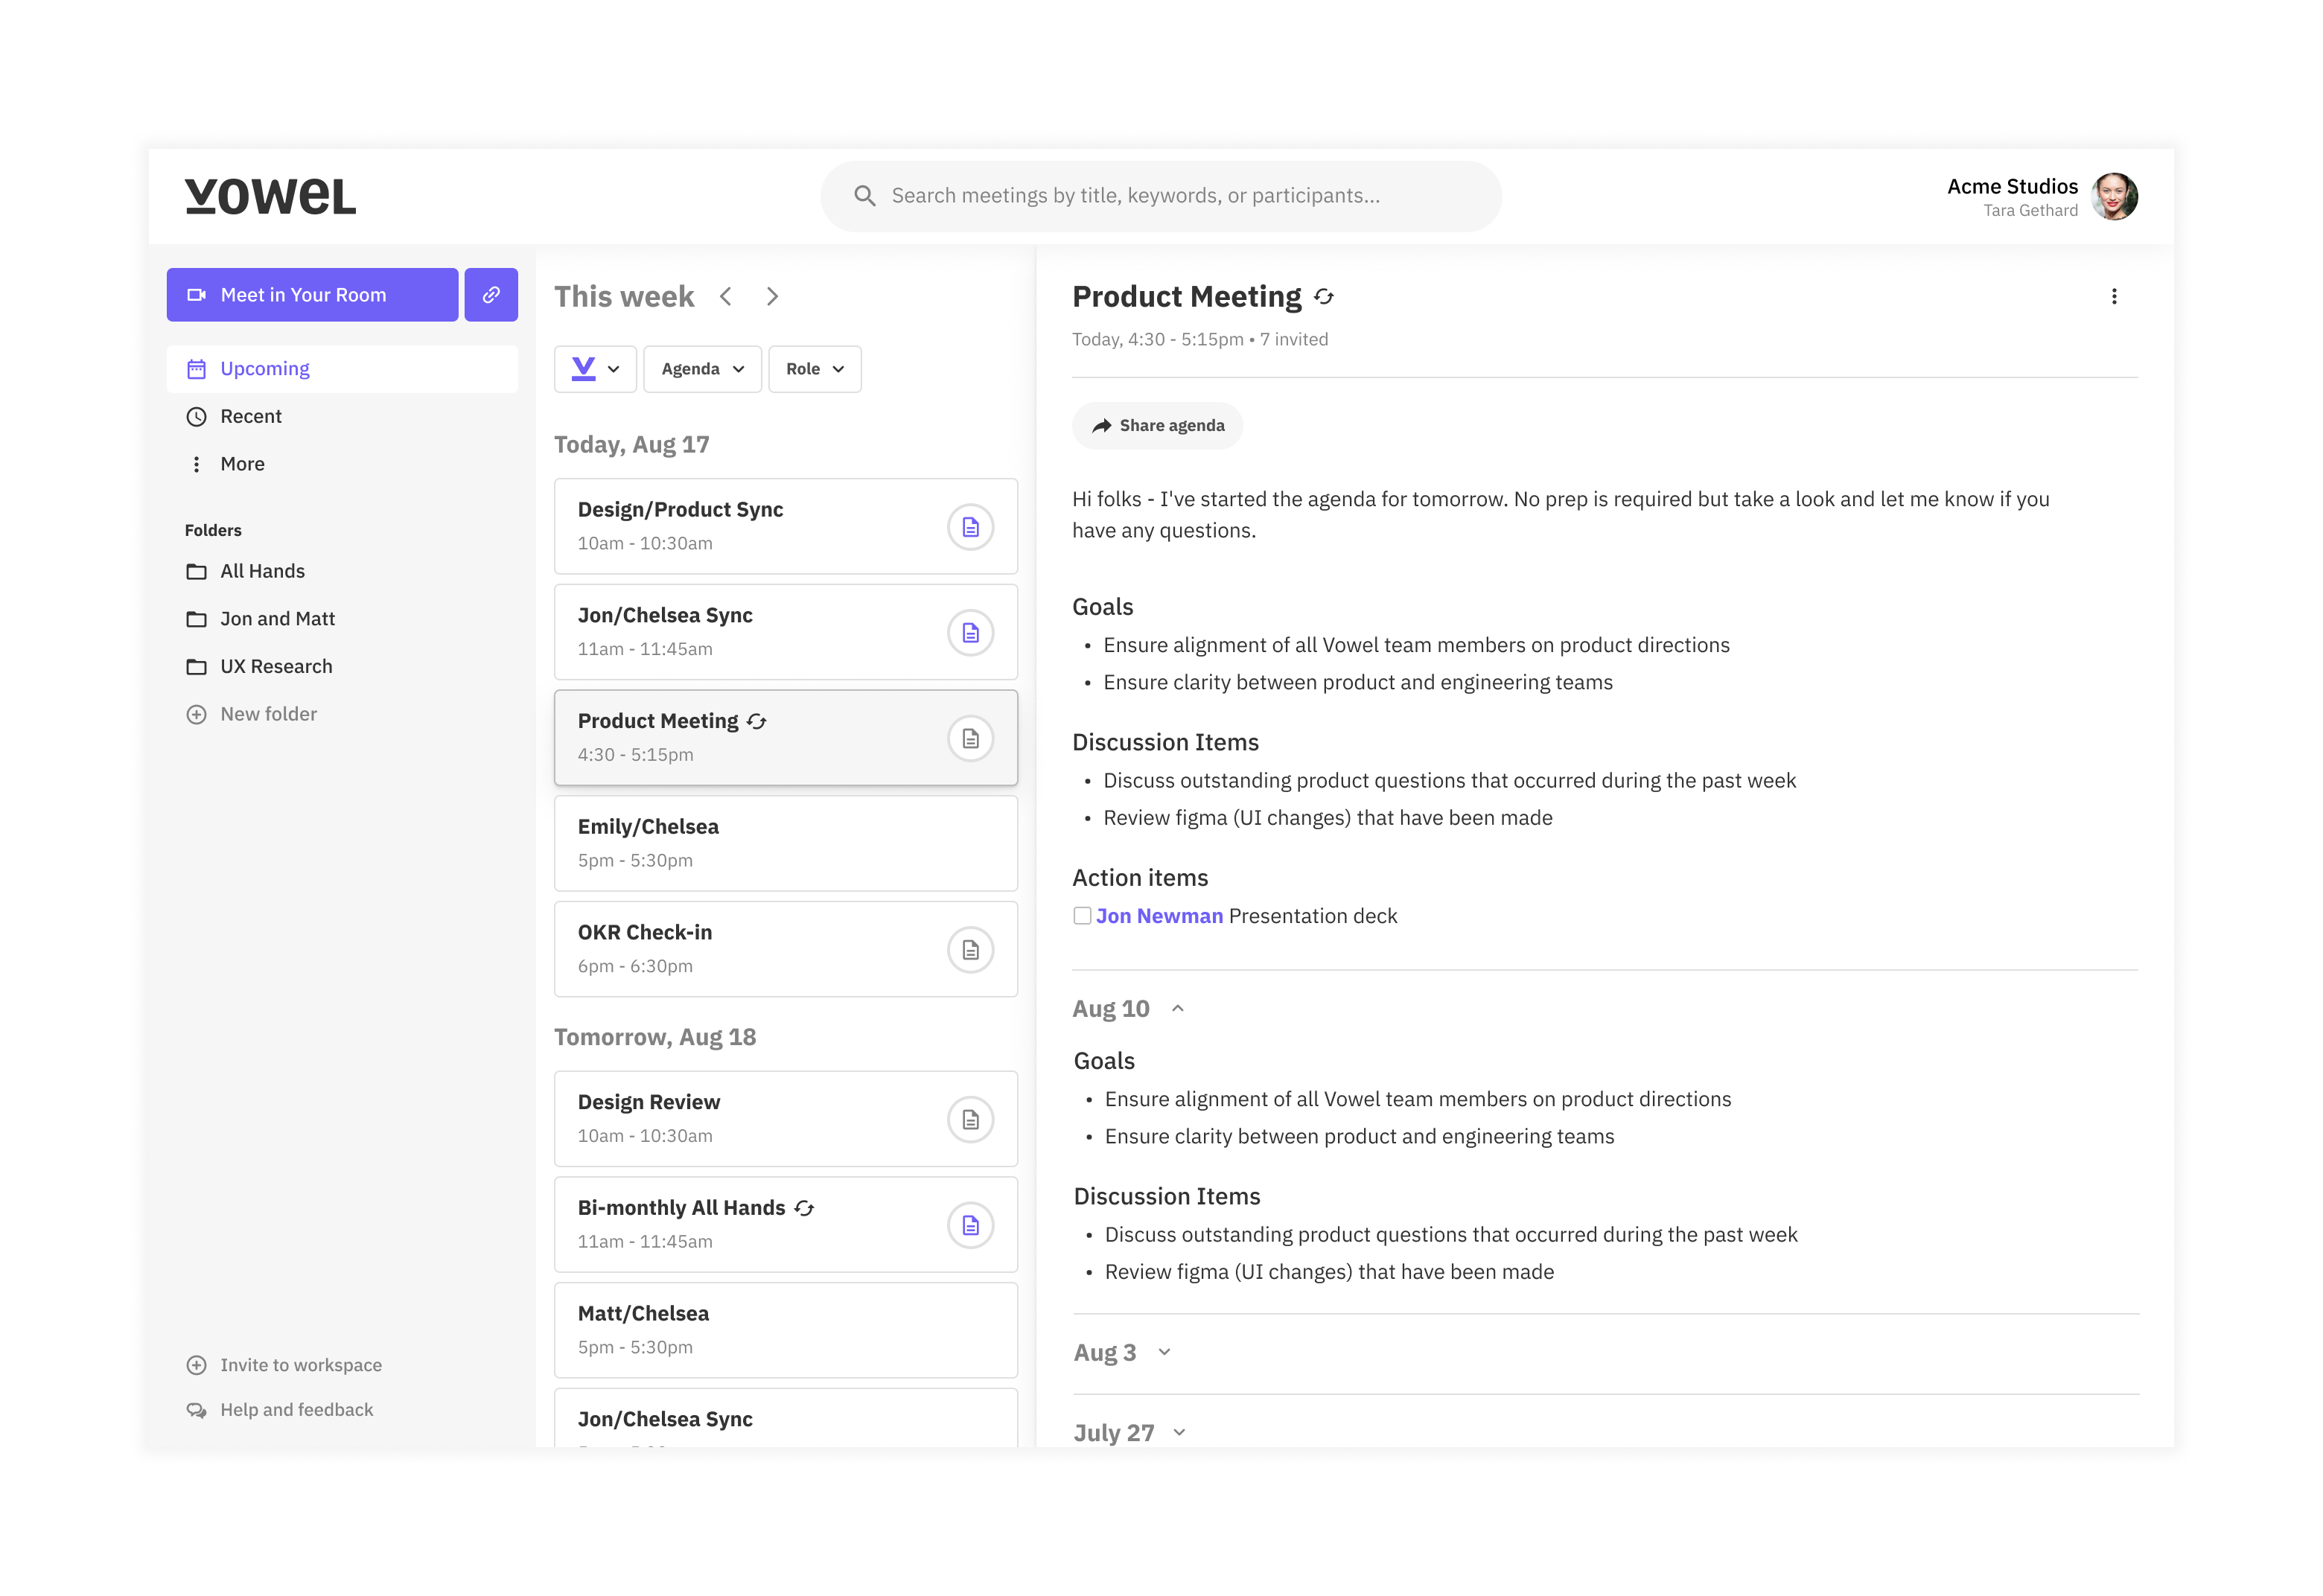Screen dimensions: 2323x1596
Task: Go to next week arrow
Action: pos(772,297)
